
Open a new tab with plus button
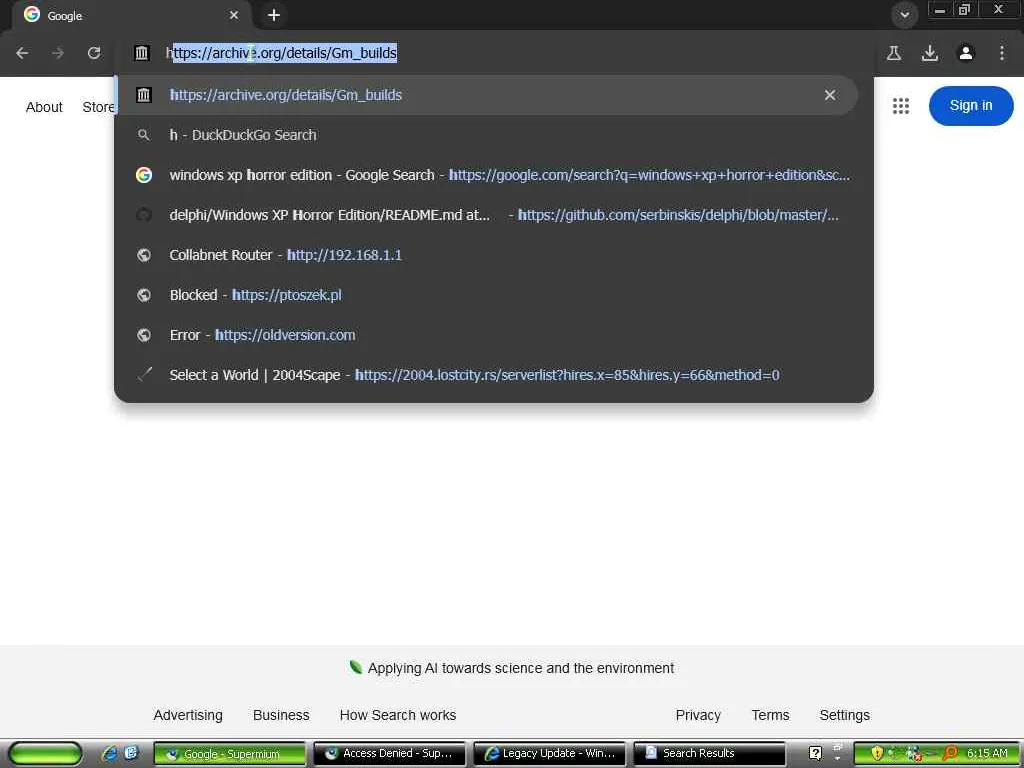point(274,15)
